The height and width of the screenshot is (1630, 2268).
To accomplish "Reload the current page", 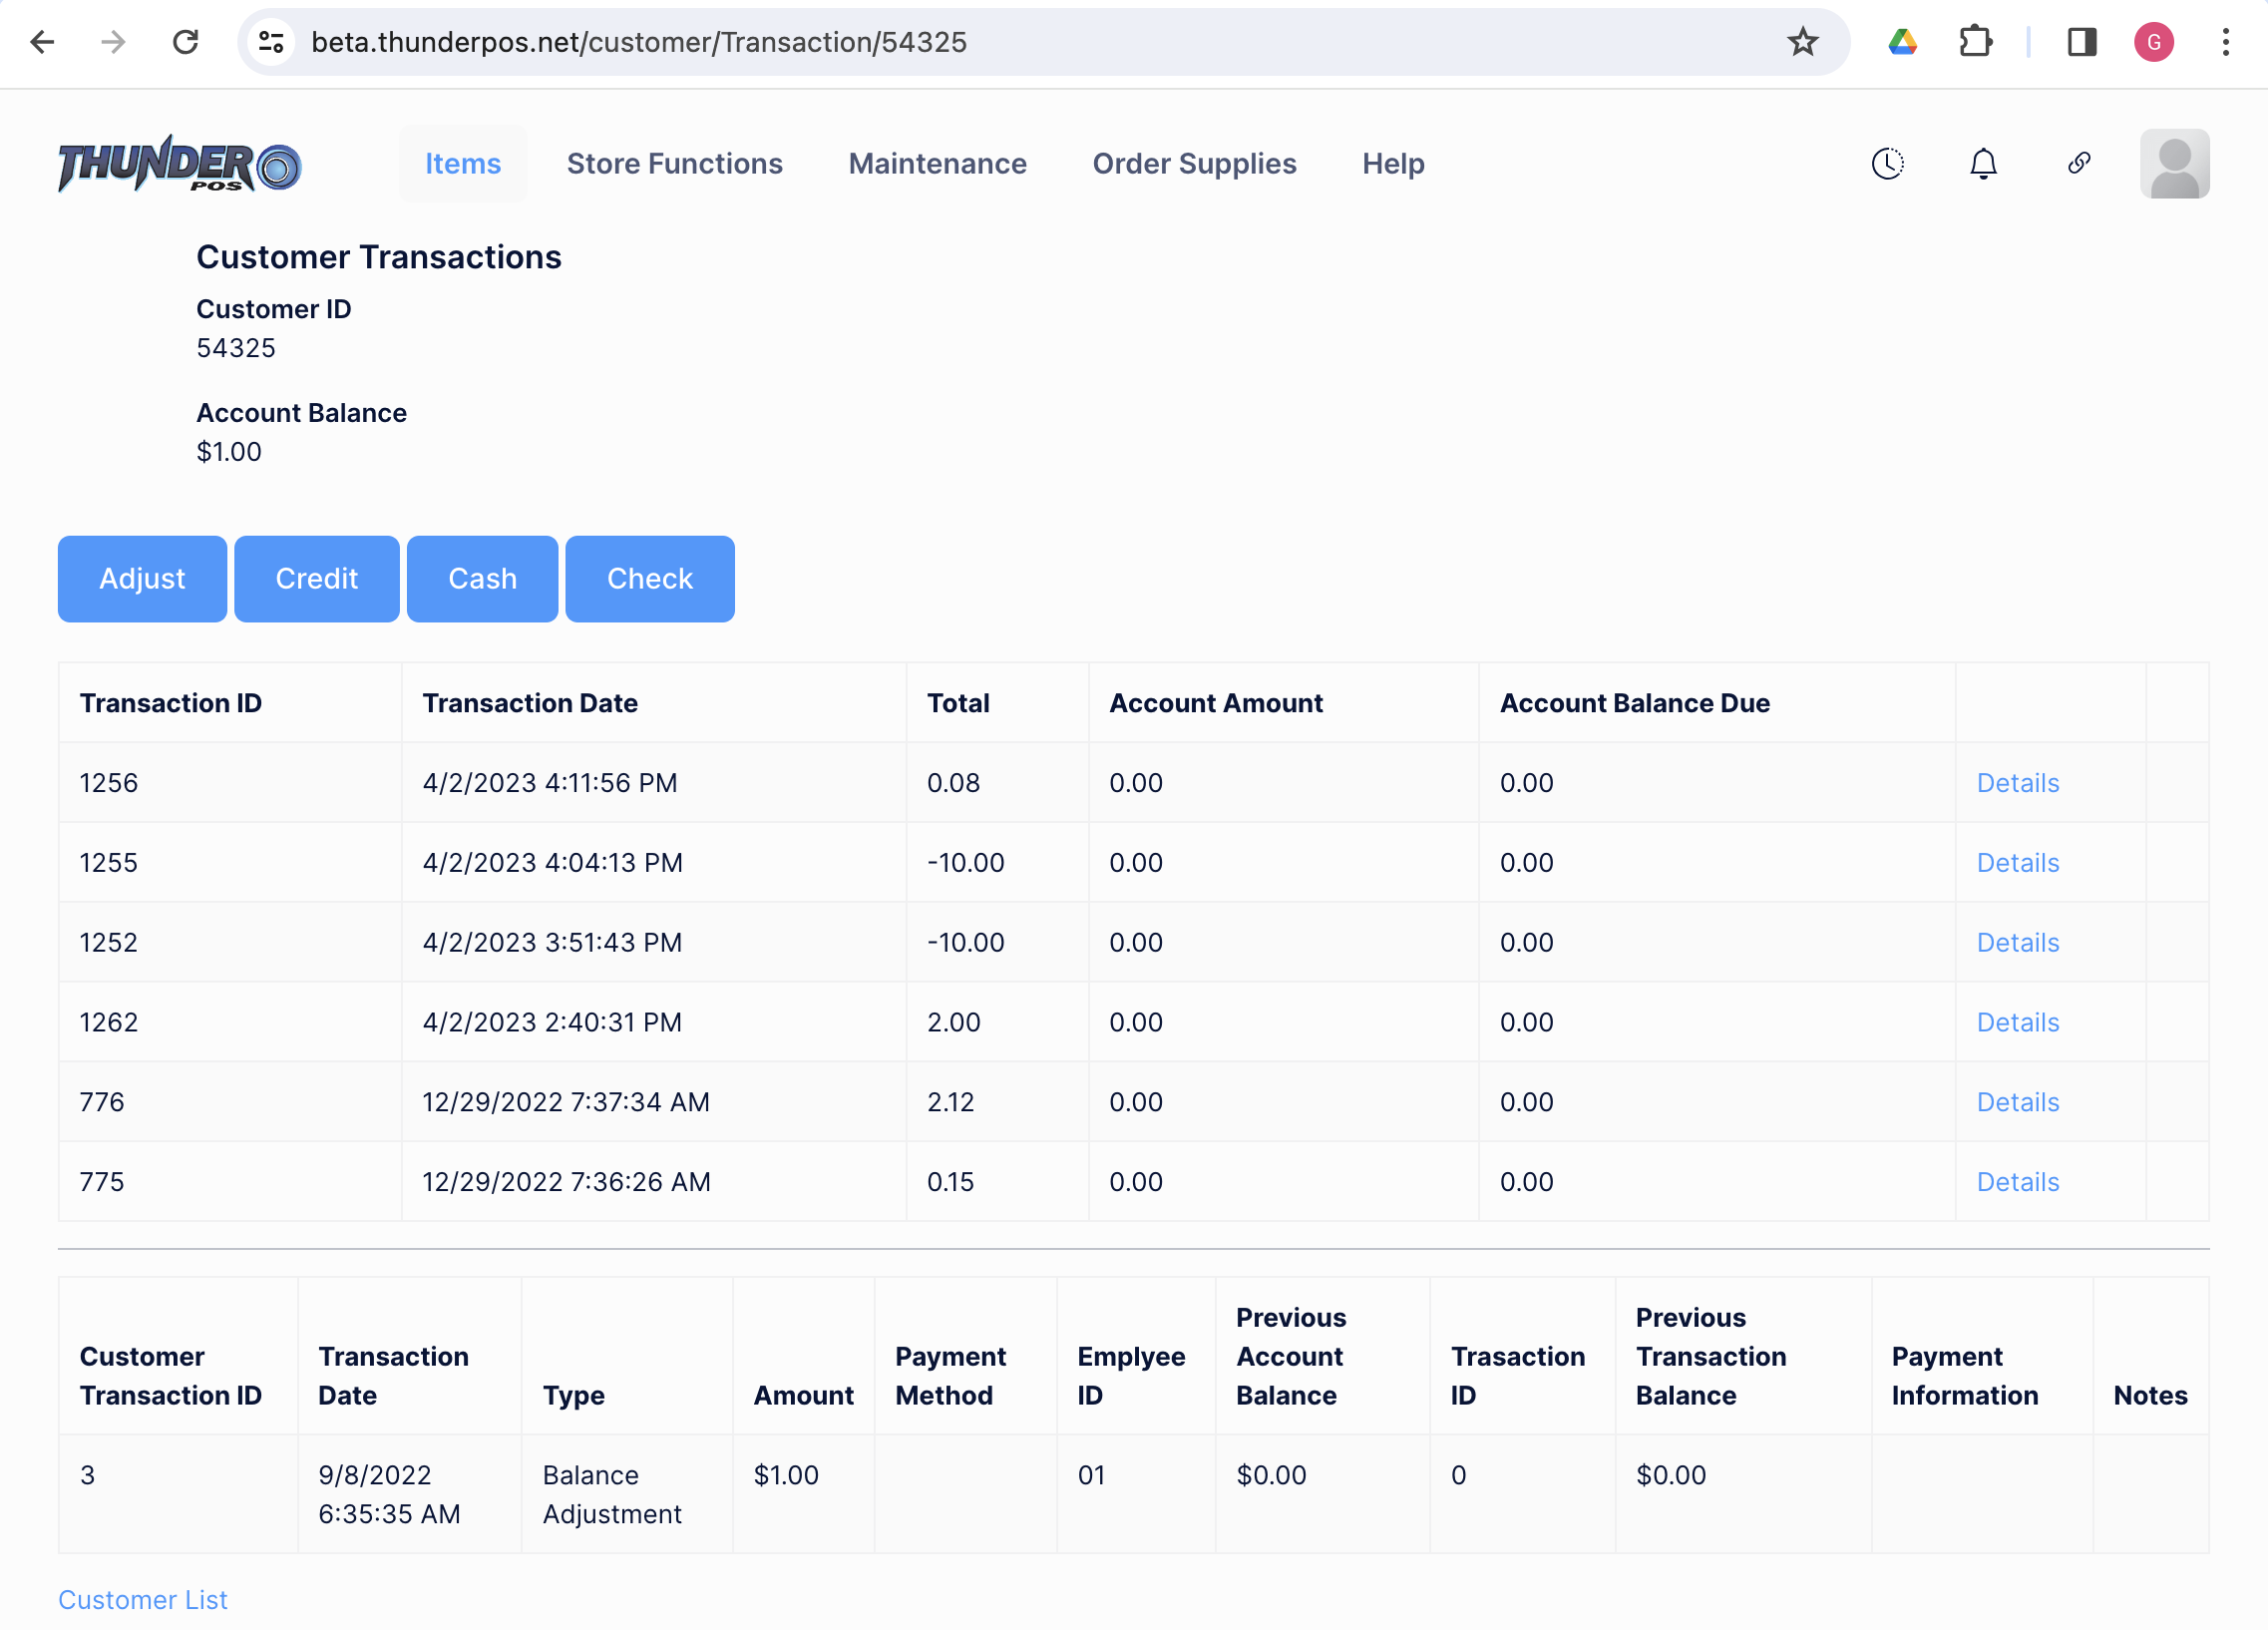I will pos(186,42).
